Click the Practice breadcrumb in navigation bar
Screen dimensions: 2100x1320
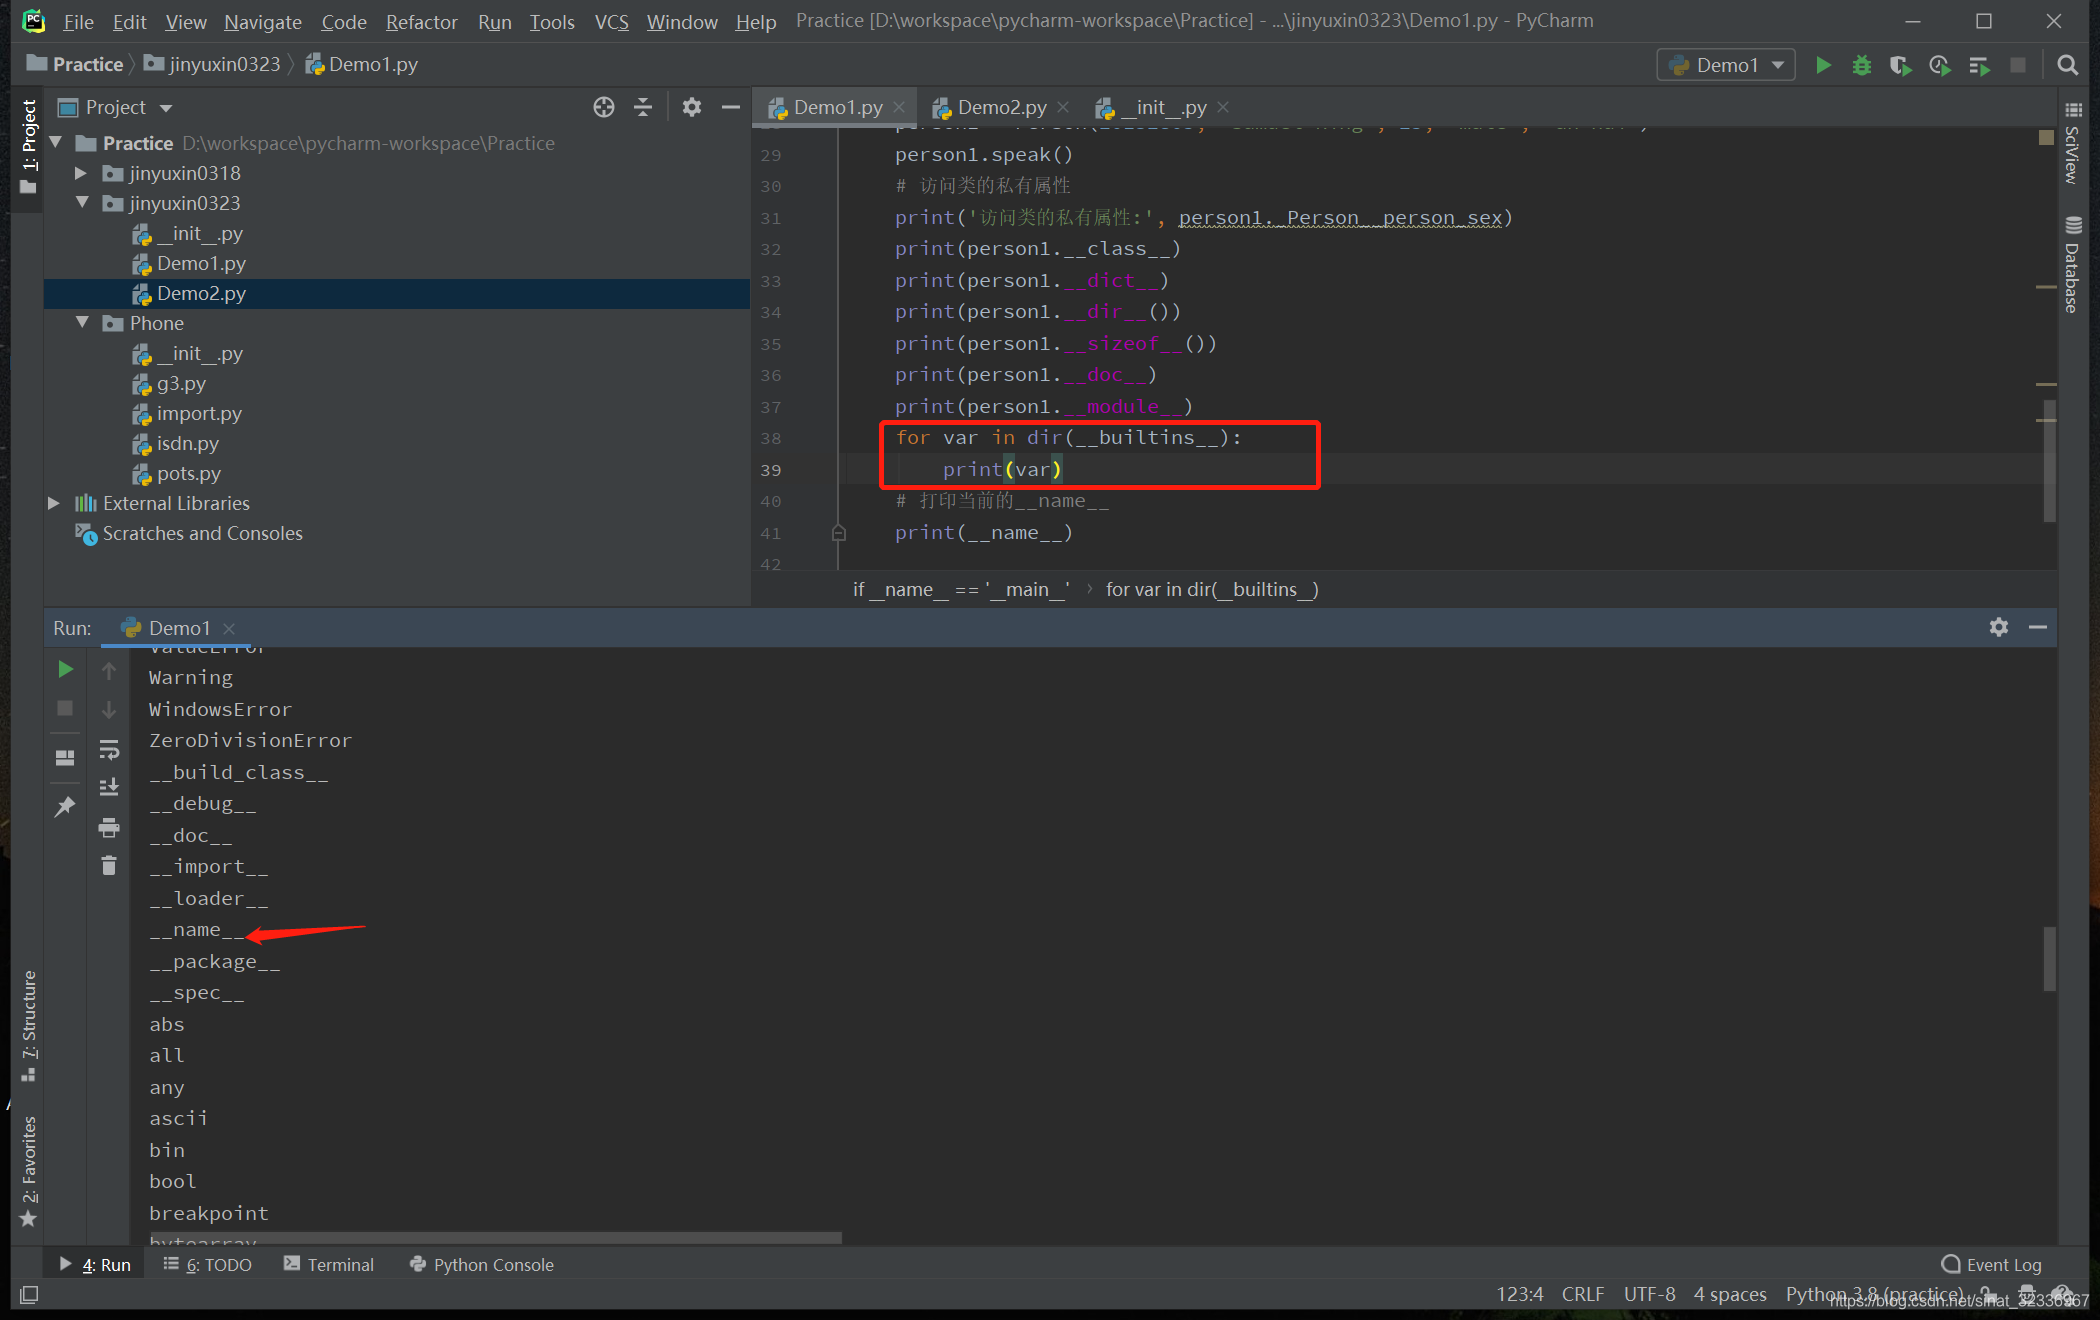click(75, 64)
